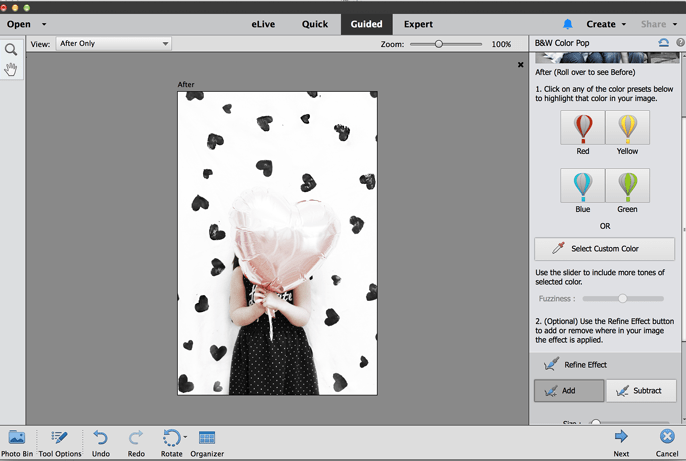The width and height of the screenshot is (686, 461).
Task: Expand the View mode dropdown
Action: [x=113, y=44]
